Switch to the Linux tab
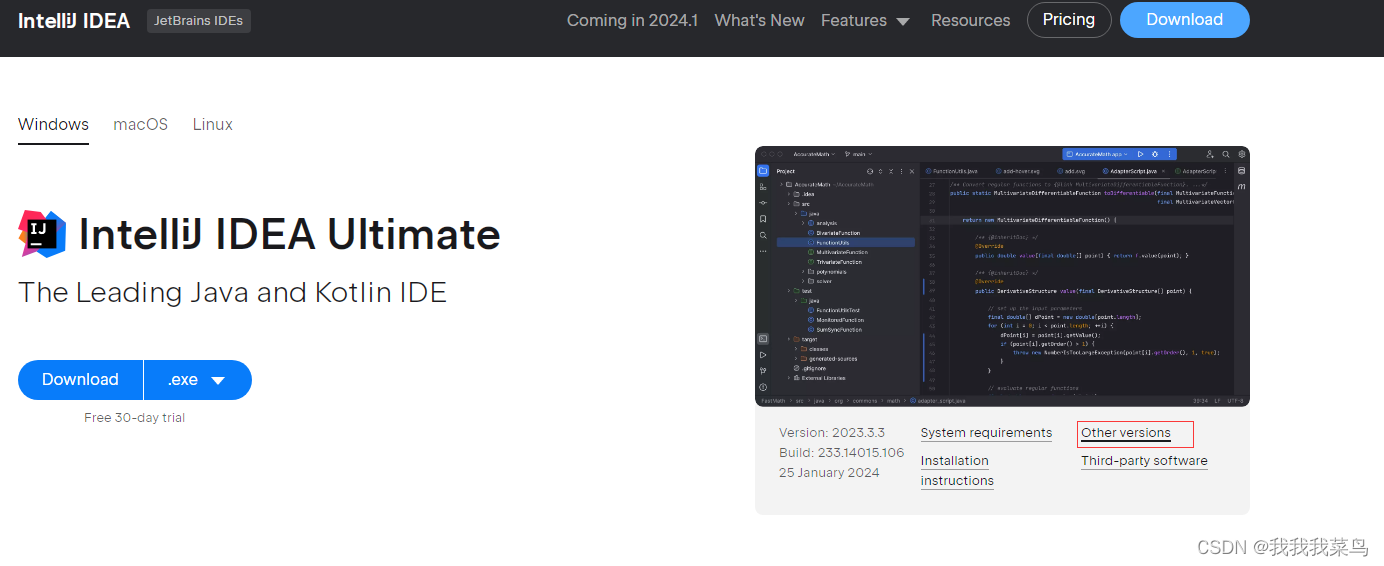Screen dimensions: 1384x566 [213, 125]
